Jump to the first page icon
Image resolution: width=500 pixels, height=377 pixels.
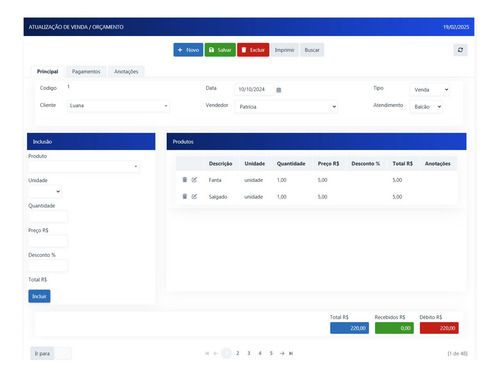tap(207, 353)
